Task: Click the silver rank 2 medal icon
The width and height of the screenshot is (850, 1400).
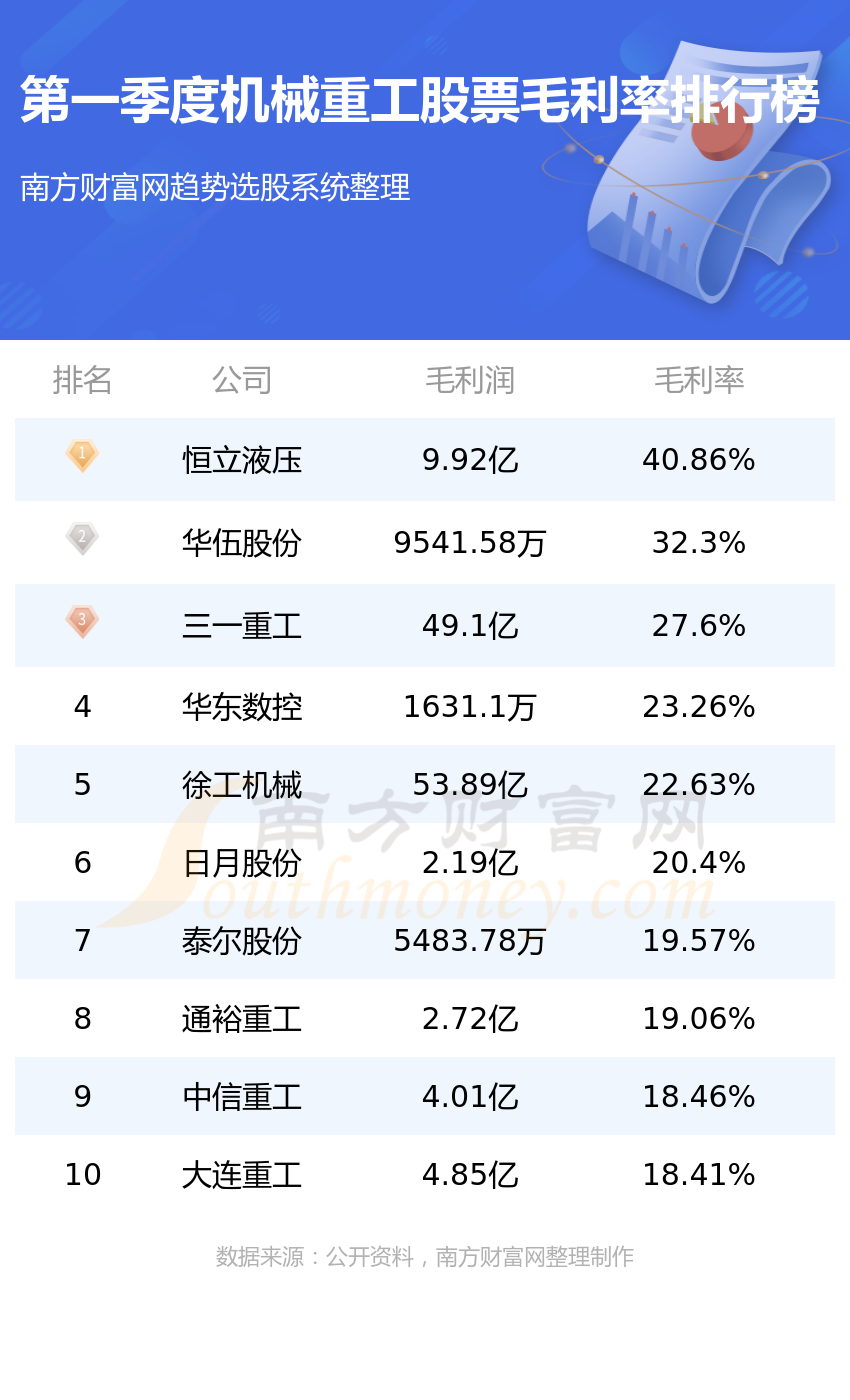Action: tap(82, 538)
